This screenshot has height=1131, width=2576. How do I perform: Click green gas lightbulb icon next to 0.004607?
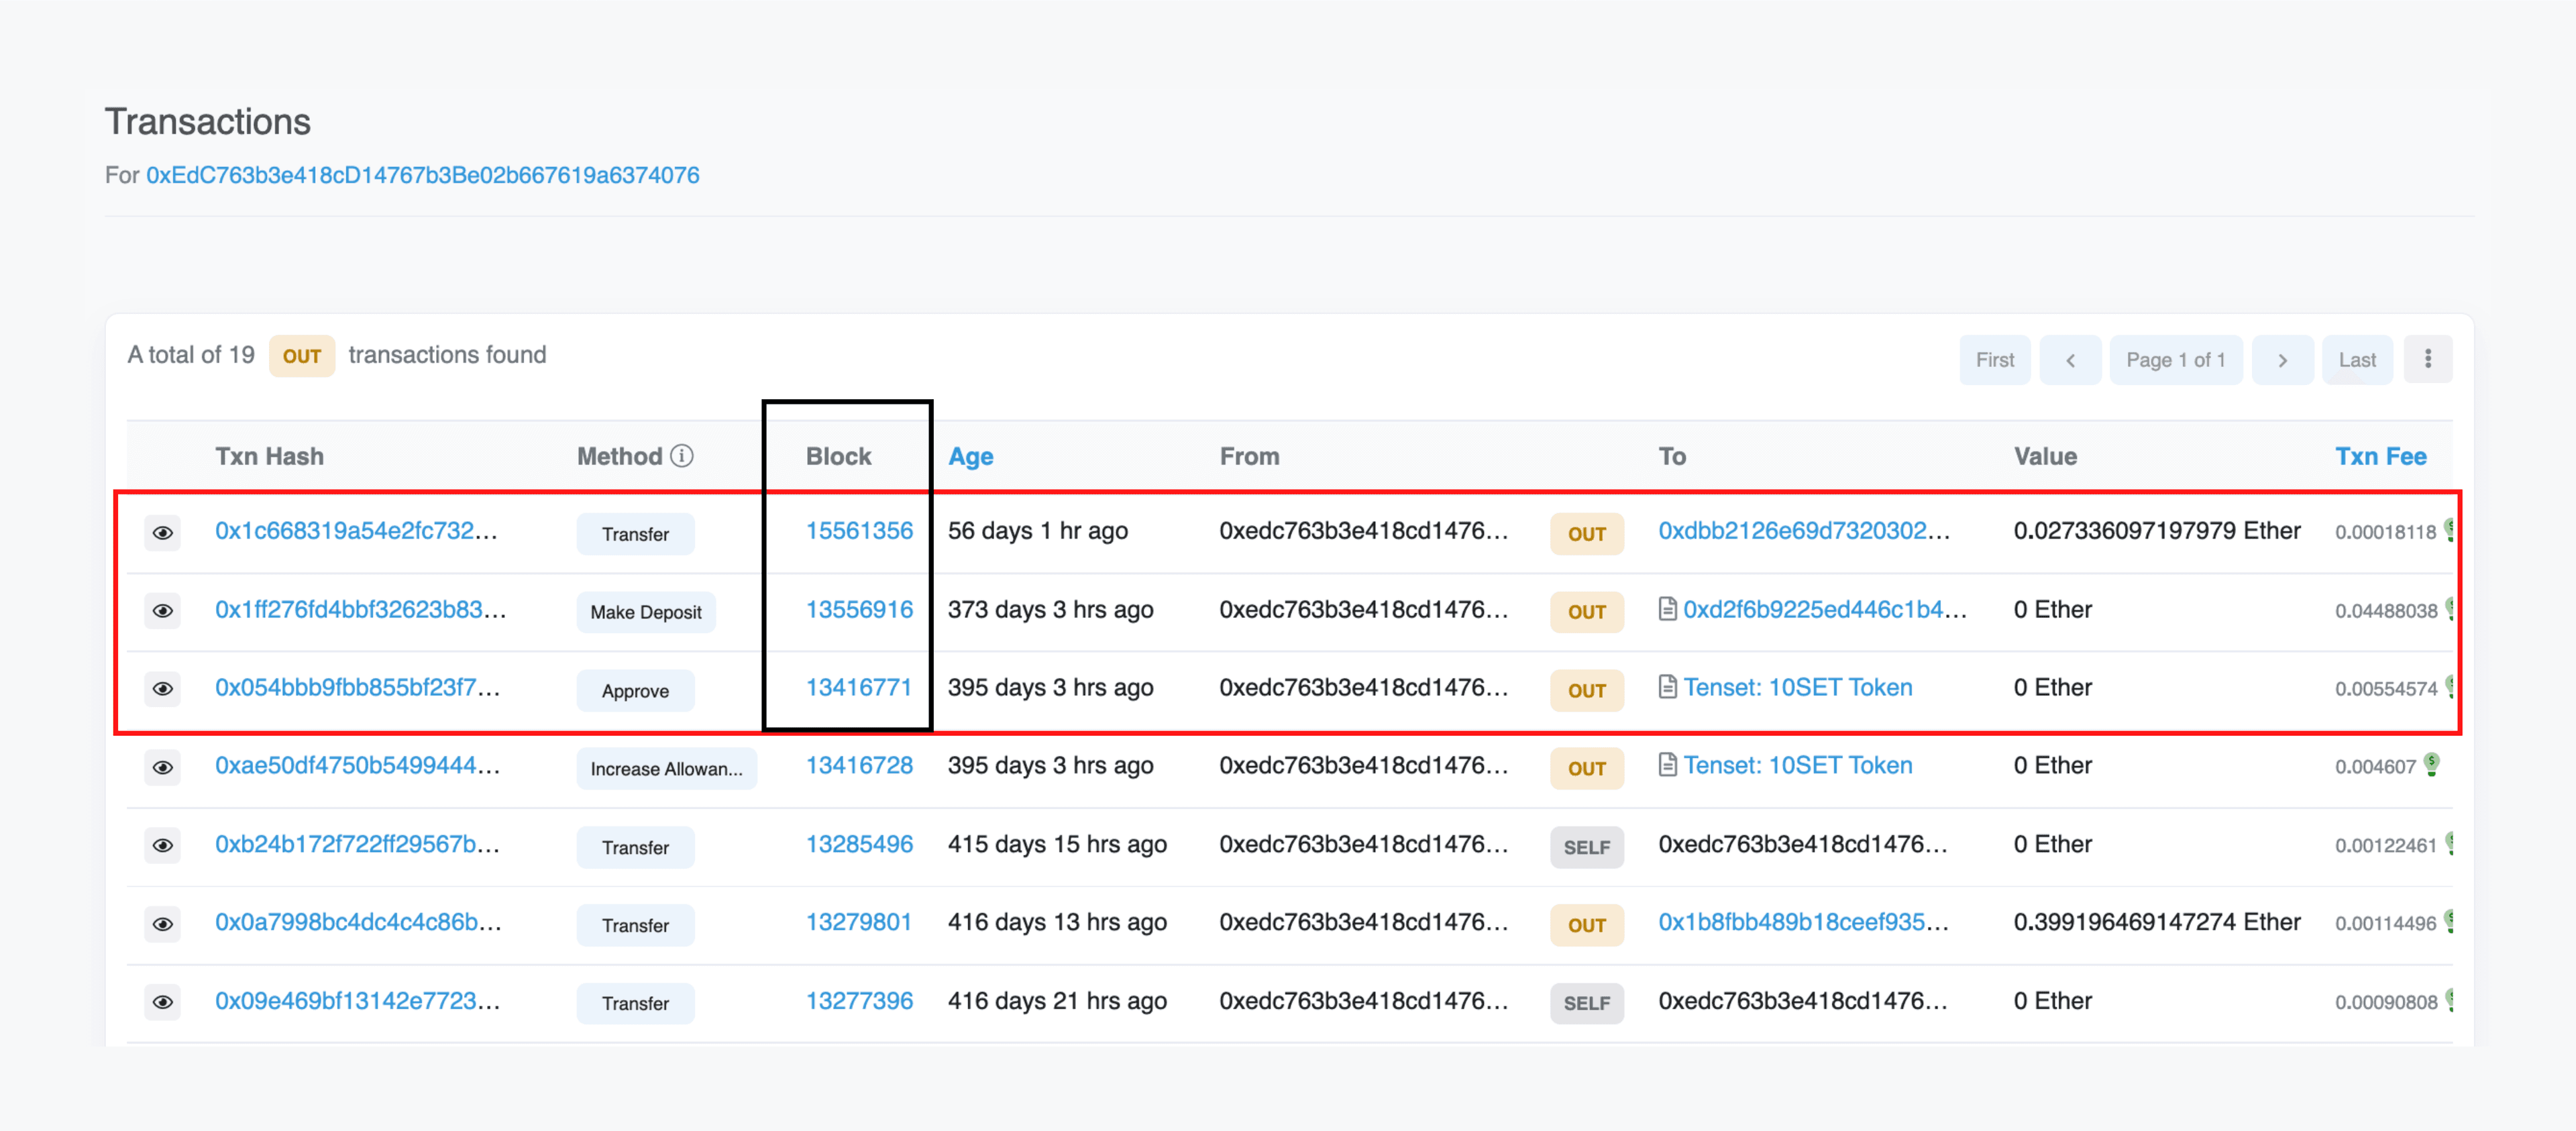(x=2432, y=765)
